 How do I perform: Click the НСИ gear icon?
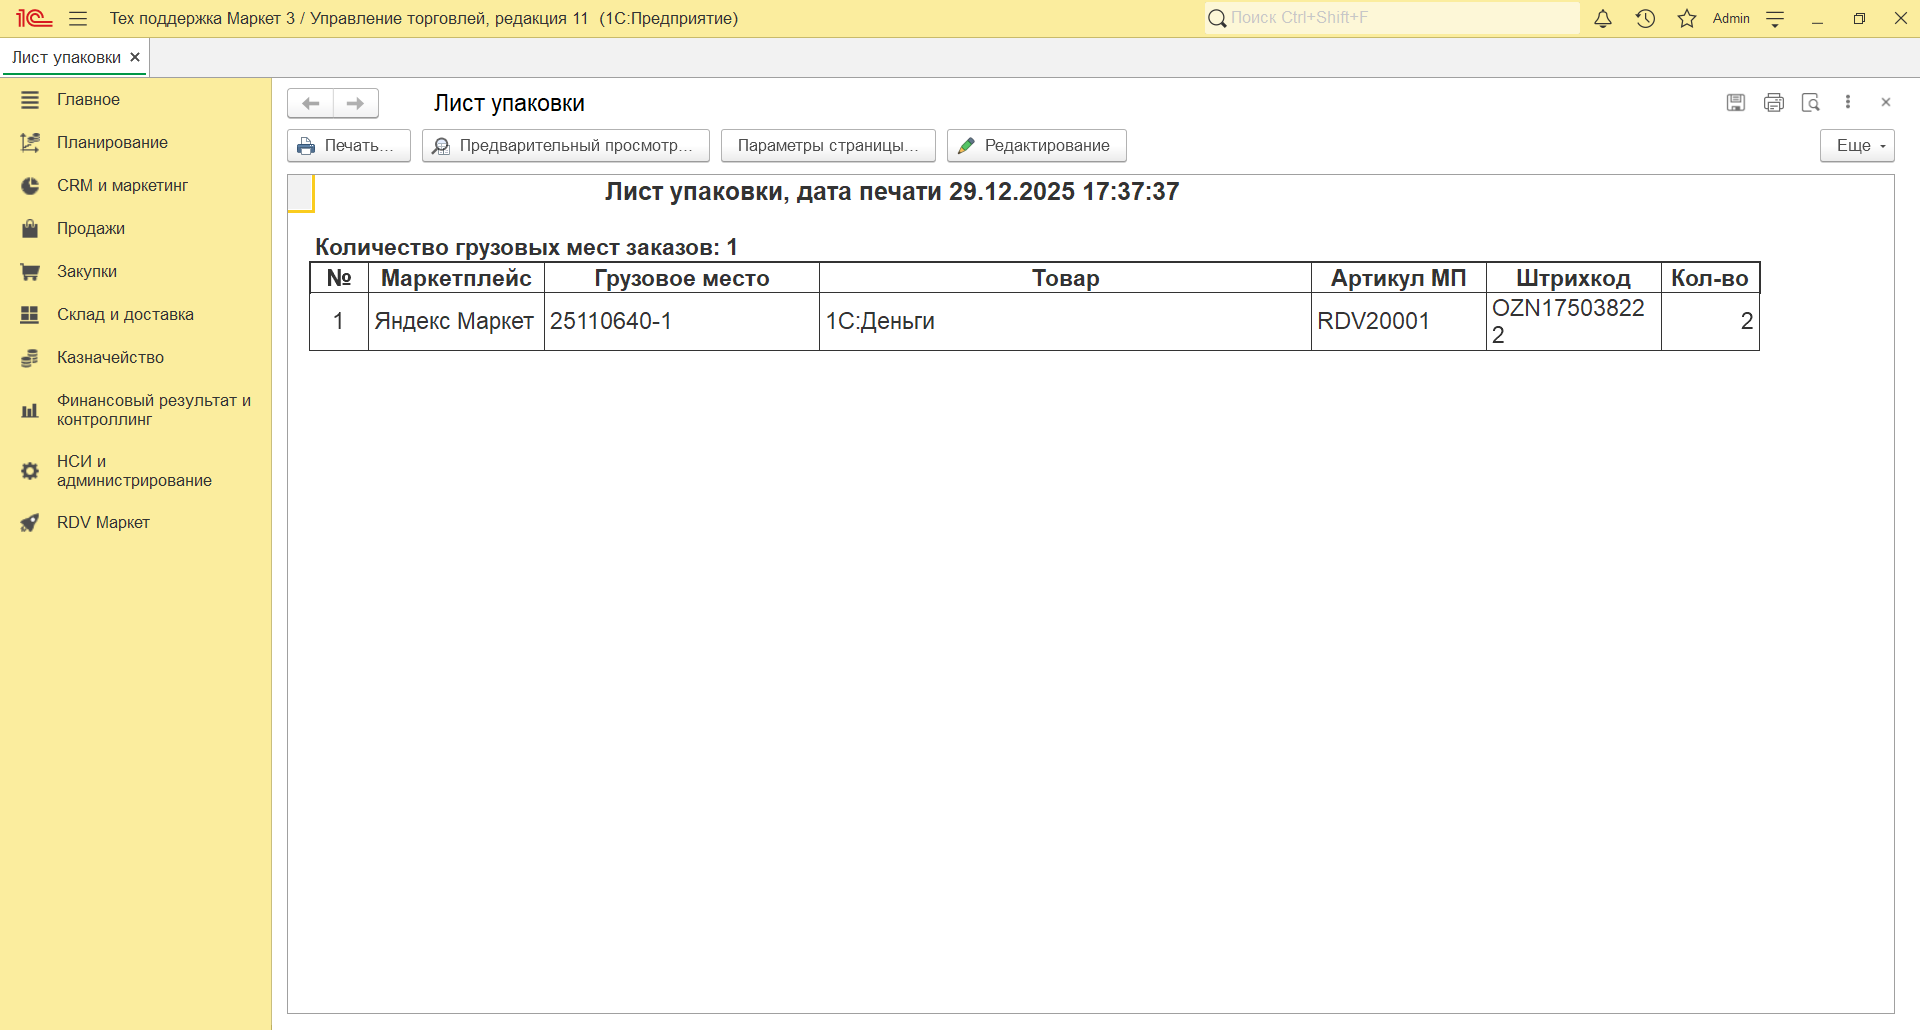30,471
